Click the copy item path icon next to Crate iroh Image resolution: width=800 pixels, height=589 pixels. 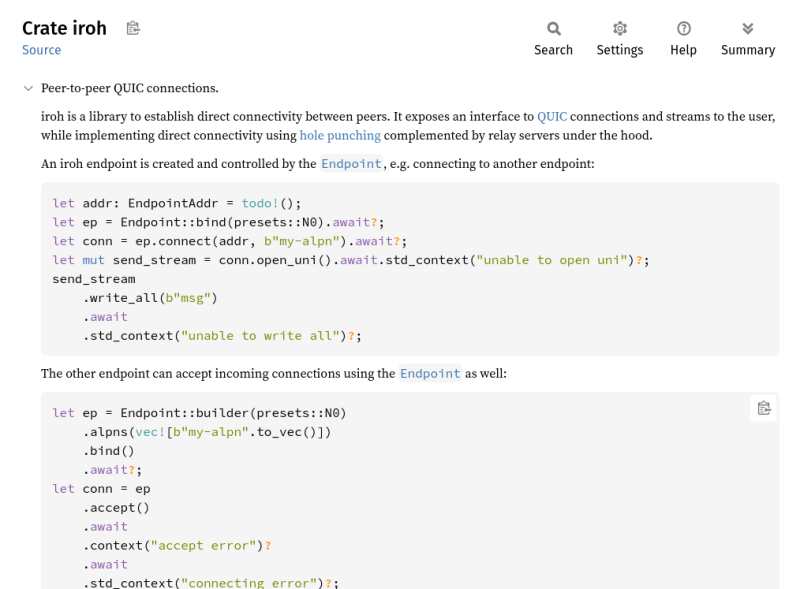pos(133,28)
